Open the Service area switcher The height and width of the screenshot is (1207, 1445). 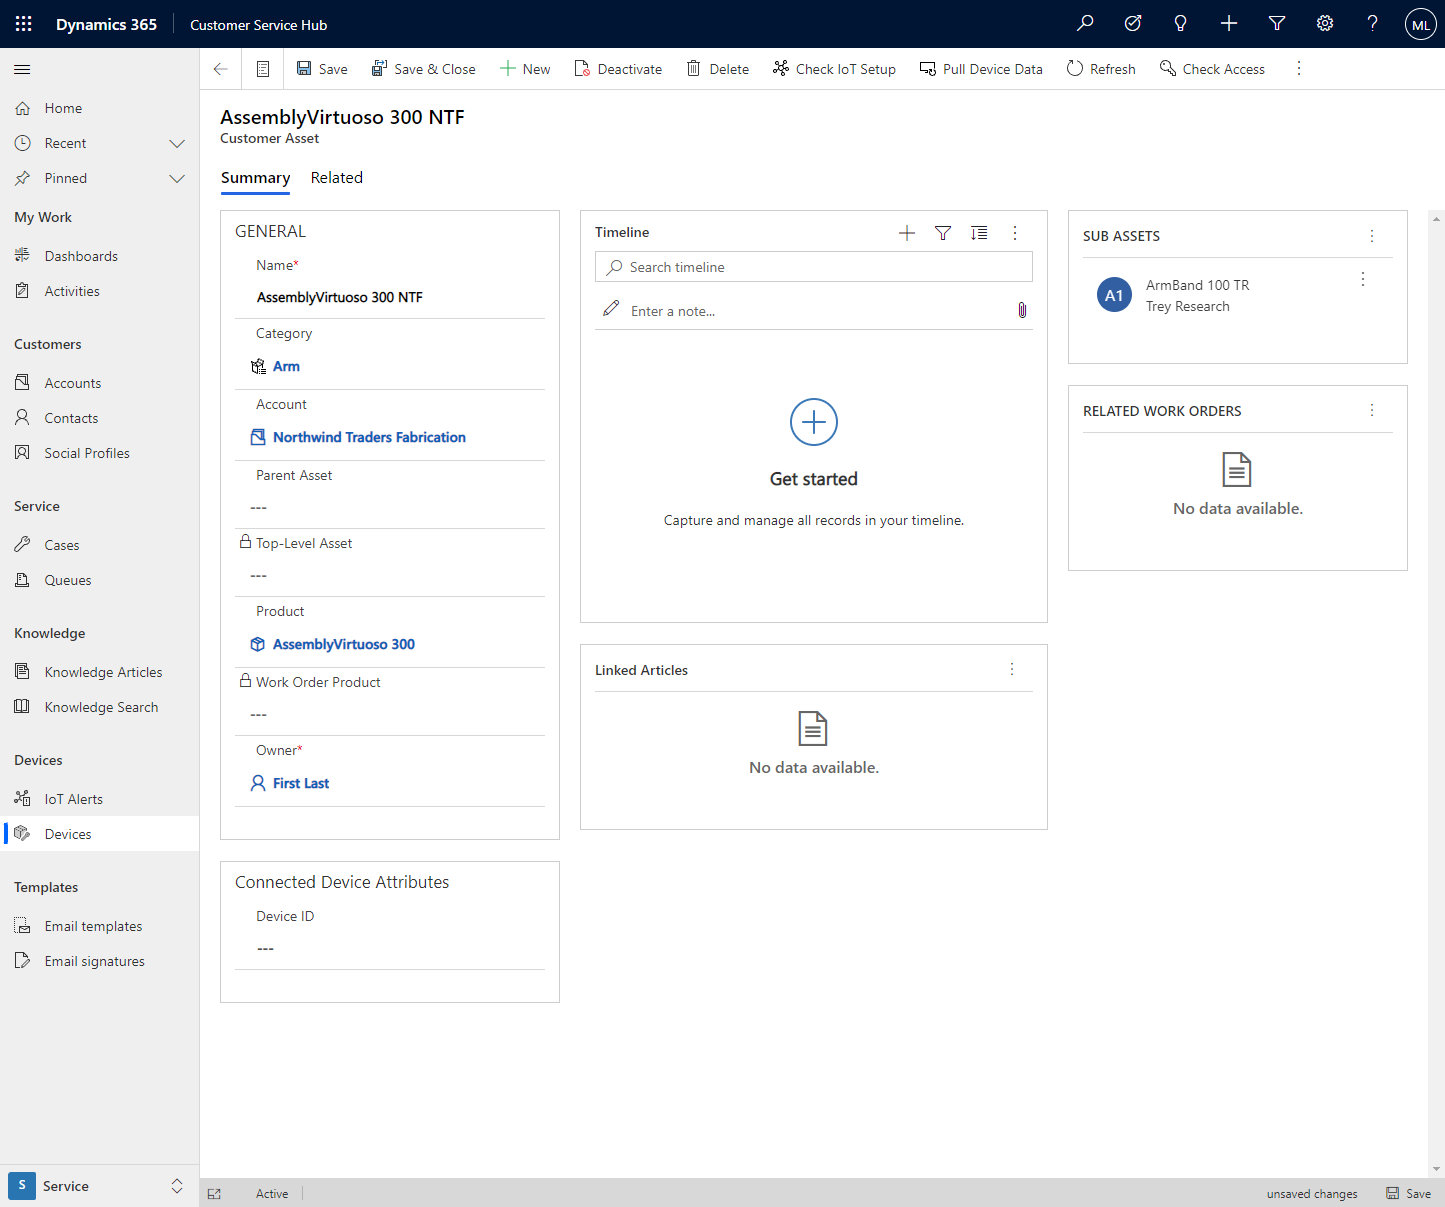pos(100,1186)
